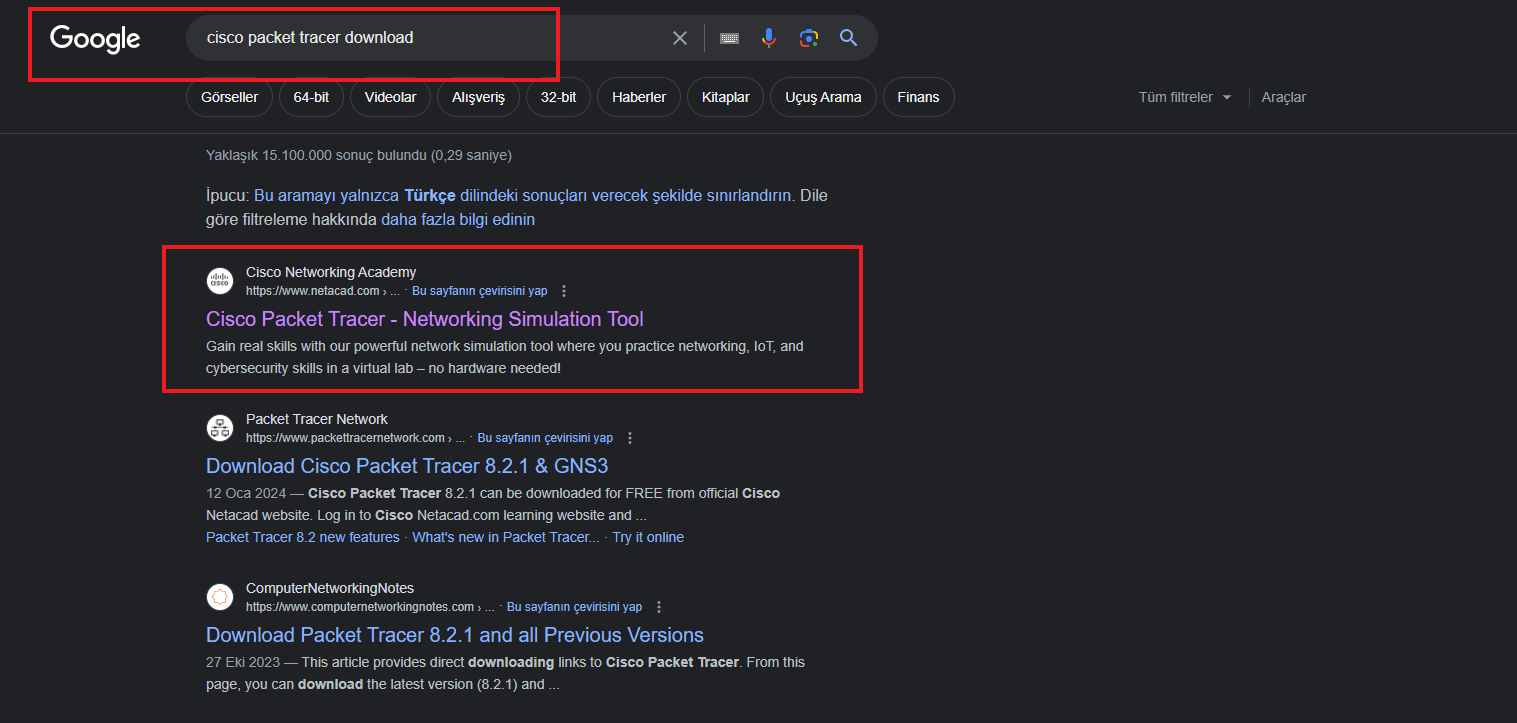
Task: Start voice search with the microphone icon
Action: click(x=768, y=38)
